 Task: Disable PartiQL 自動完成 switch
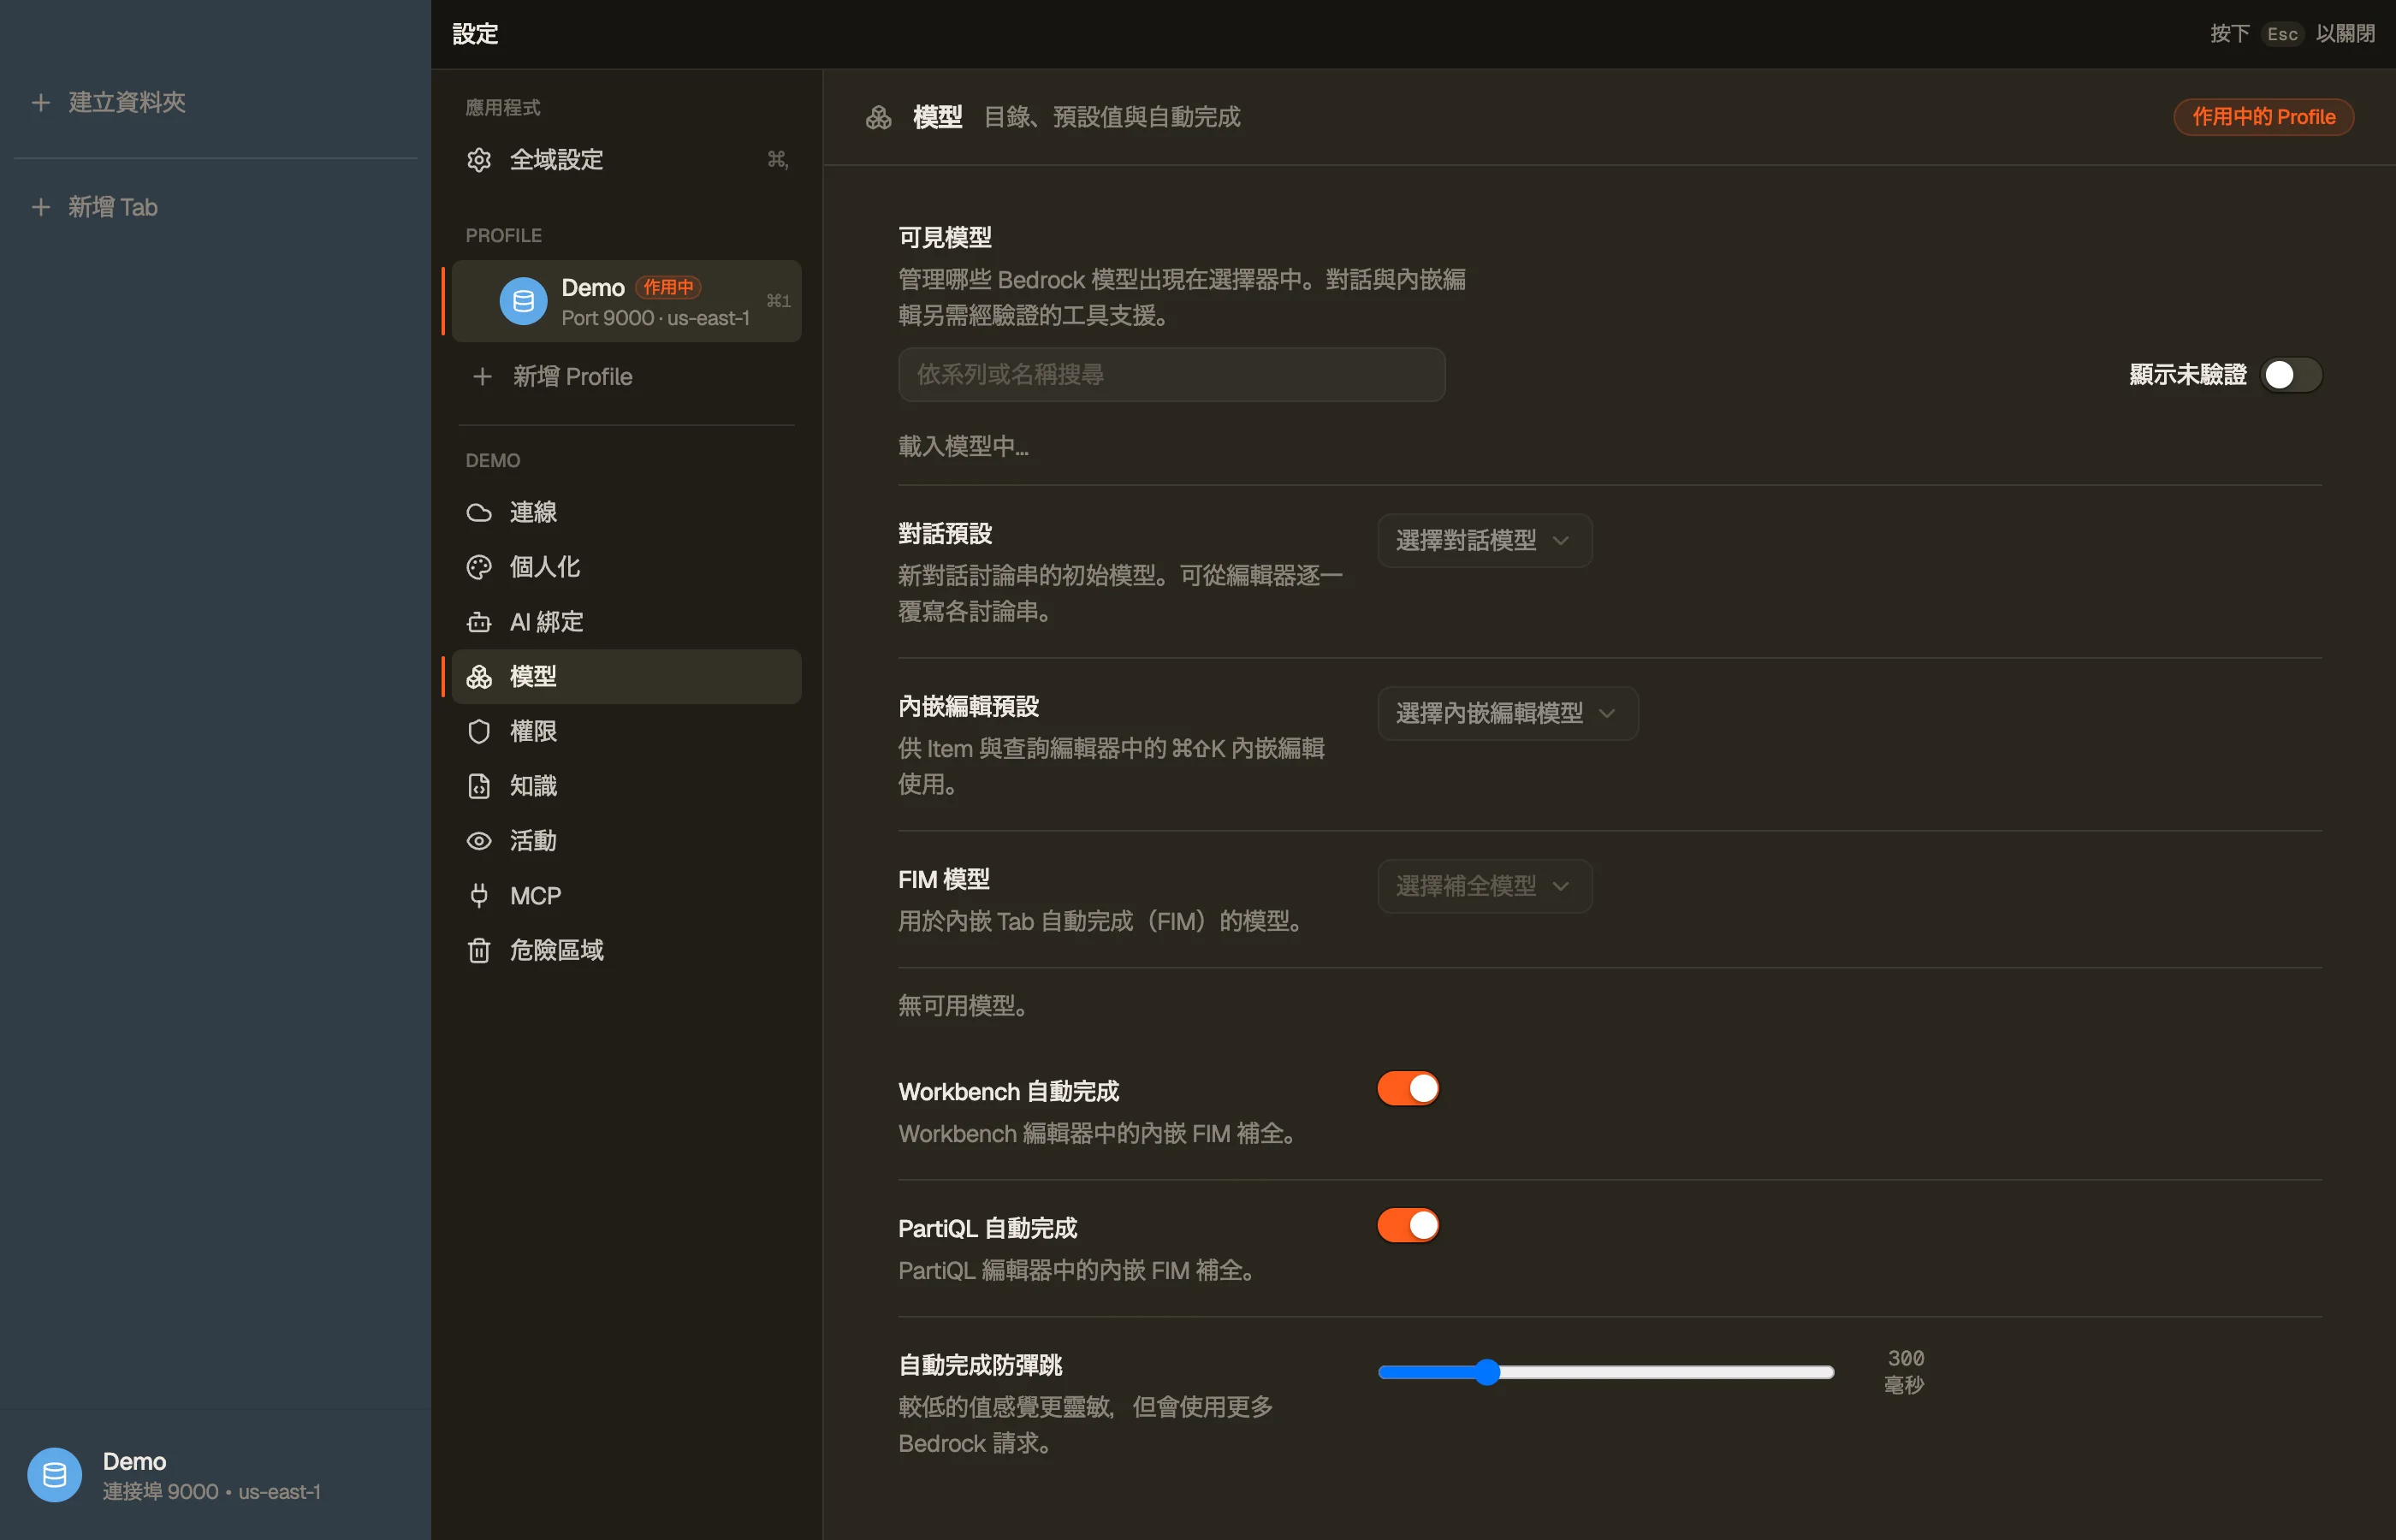(x=1408, y=1225)
